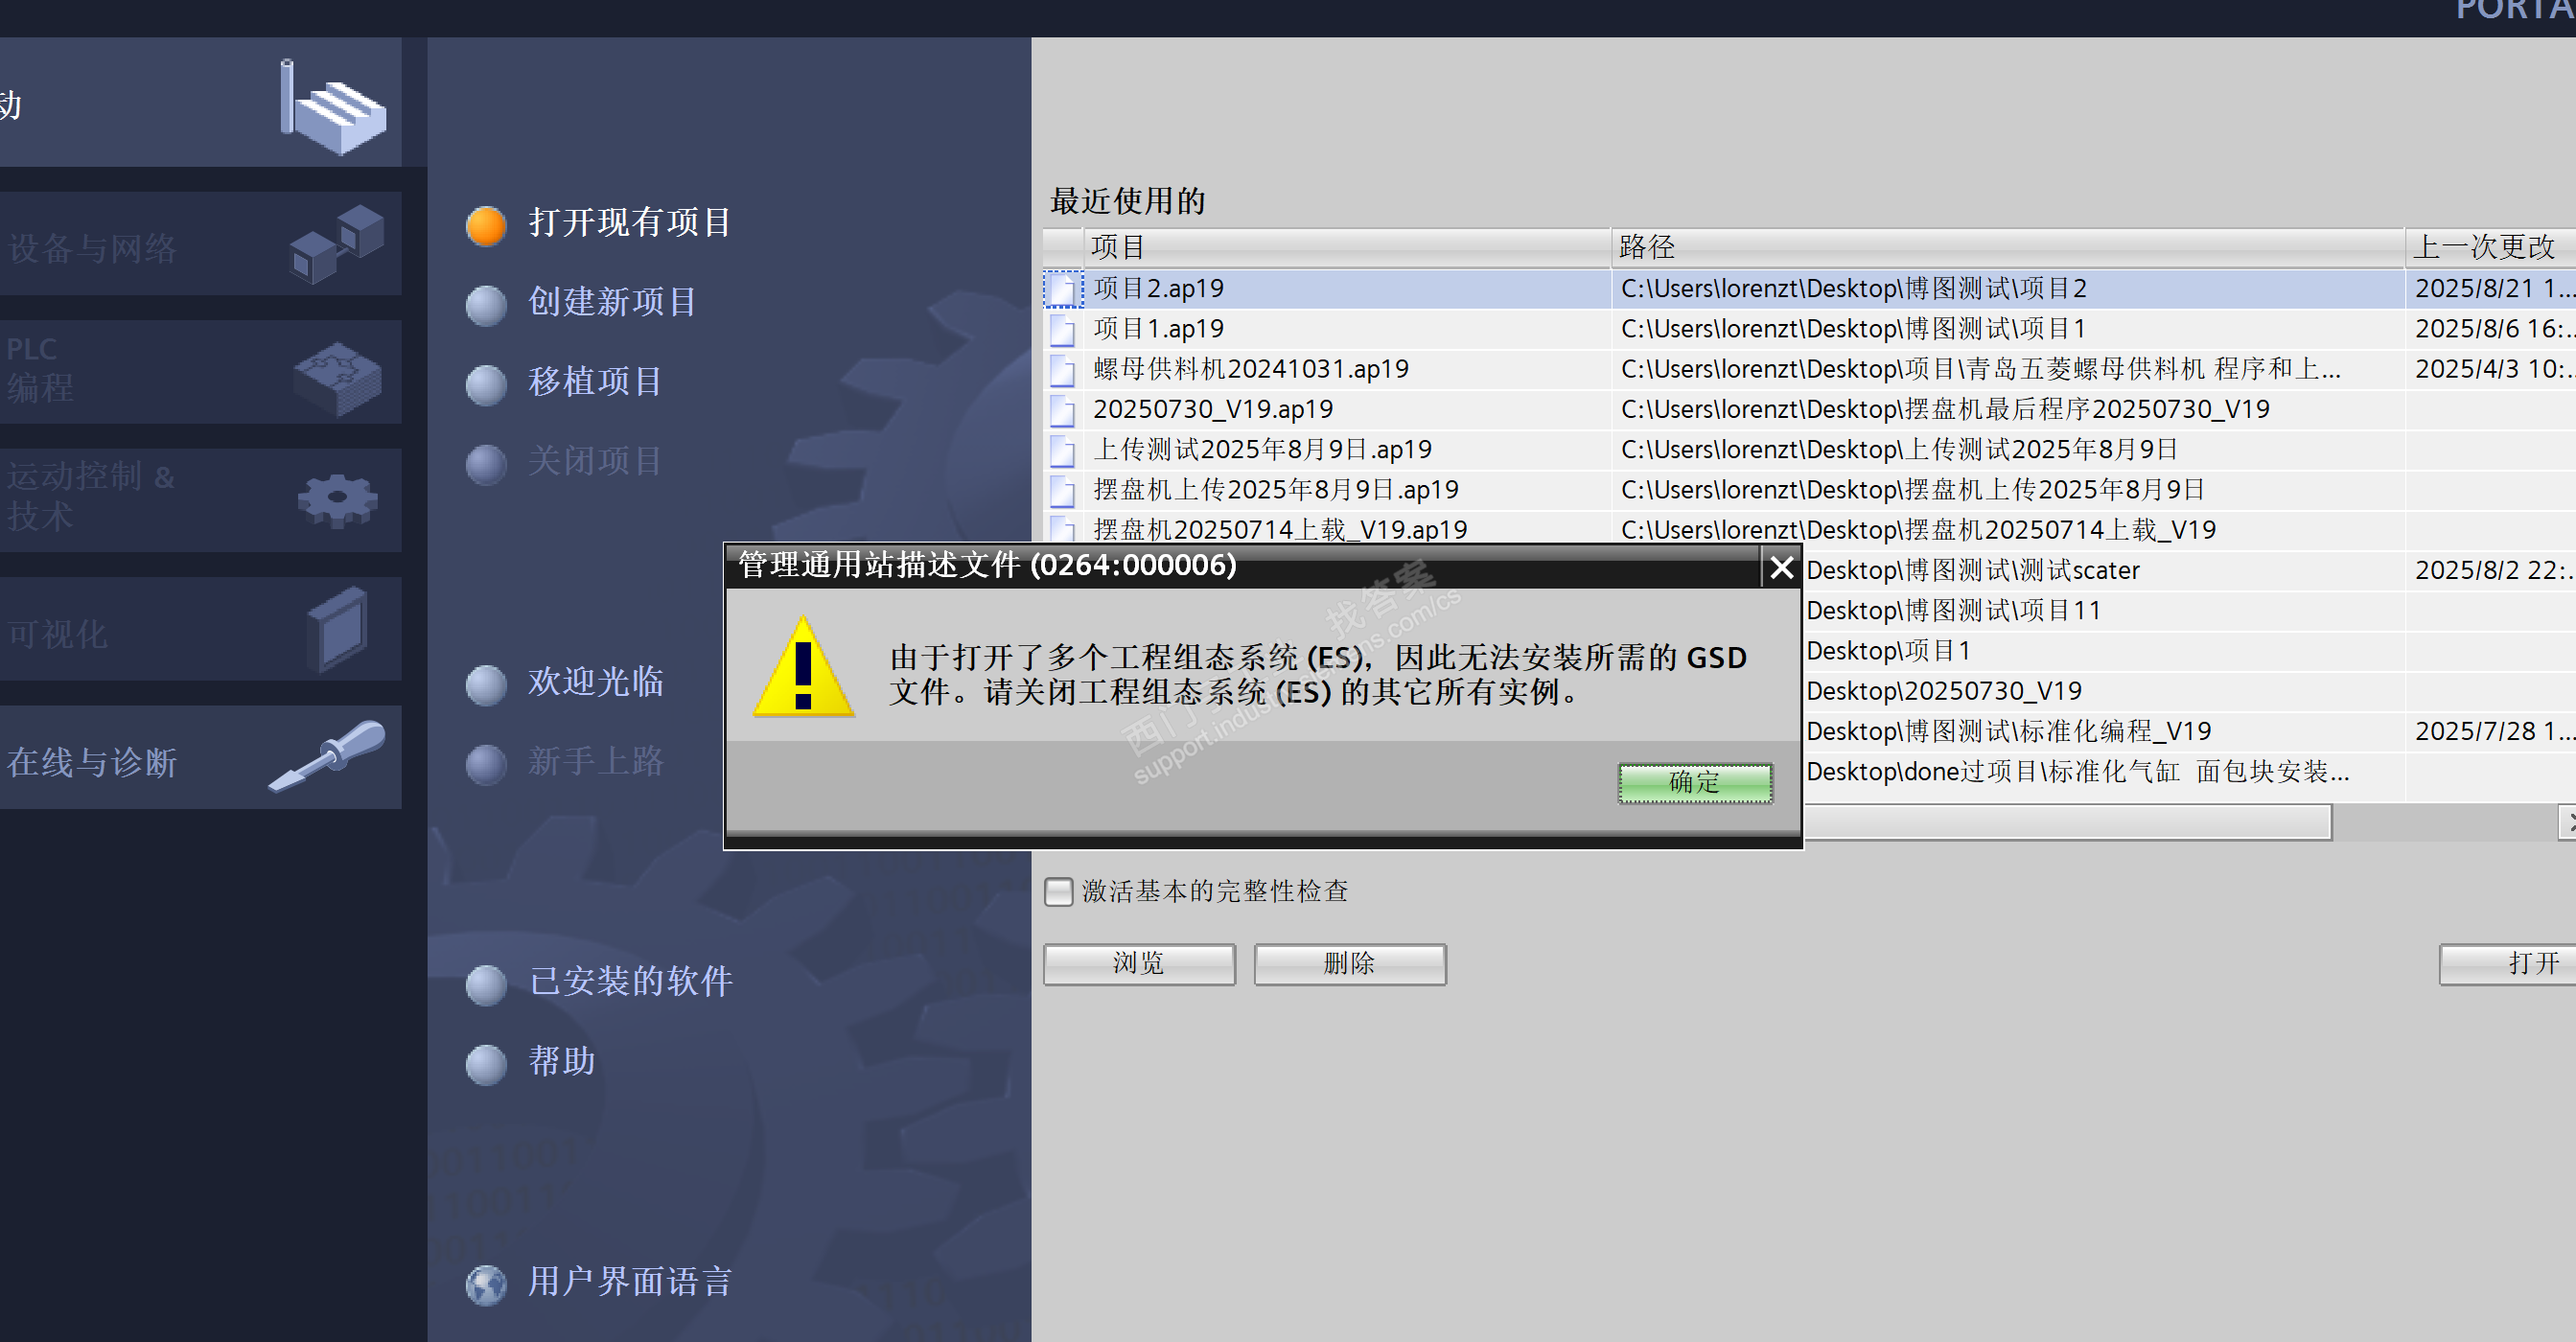Enable 激活基本的完整性检查 checkbox
The height and width of the screenshot is (1342, 2576).
coord(1058,891)
